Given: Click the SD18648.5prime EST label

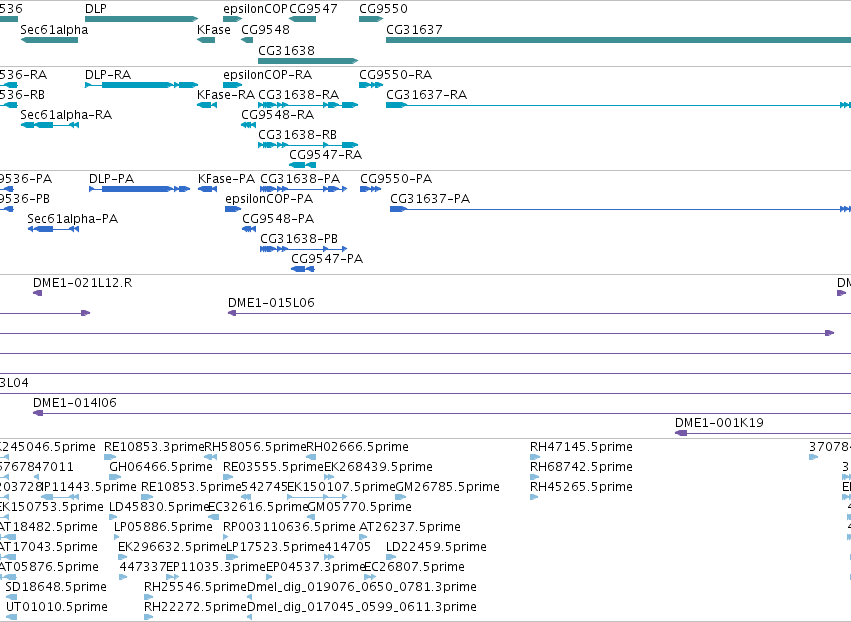Looking at the screenshot, I should [56, 588].
